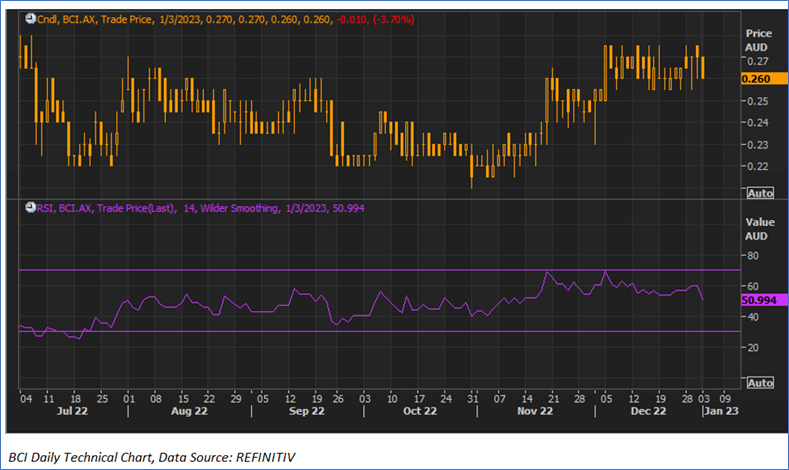Click the 40 RSI axis label
This screenshot has height=470, width=789.
[753, 317]
